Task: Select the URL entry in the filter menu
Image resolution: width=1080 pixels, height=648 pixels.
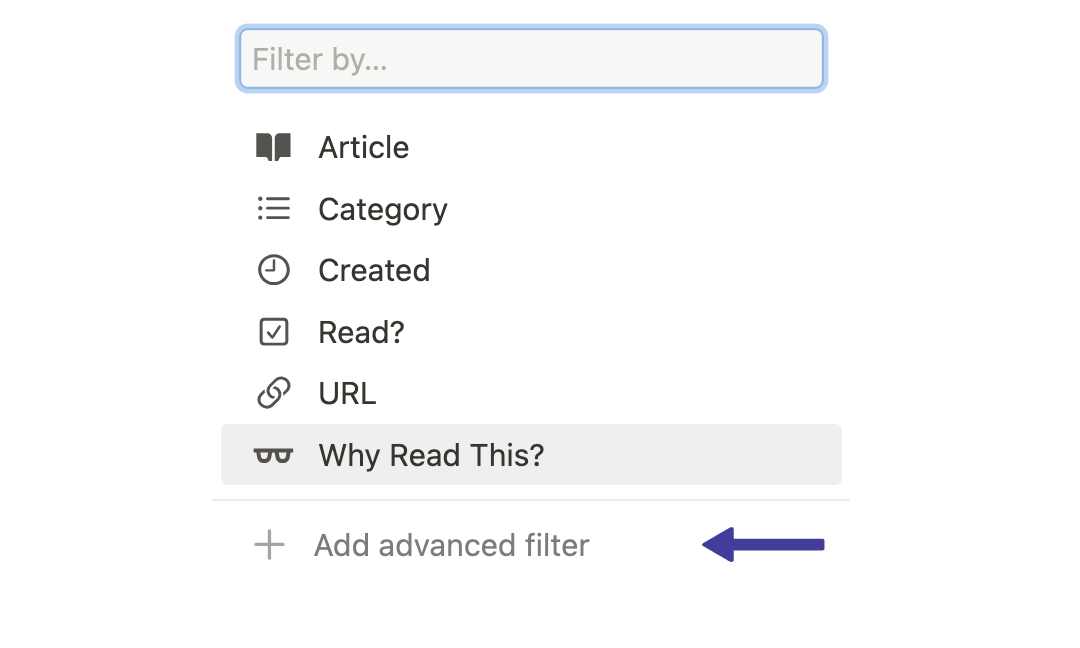Action: pyautogui.click(x=346, y=392)
